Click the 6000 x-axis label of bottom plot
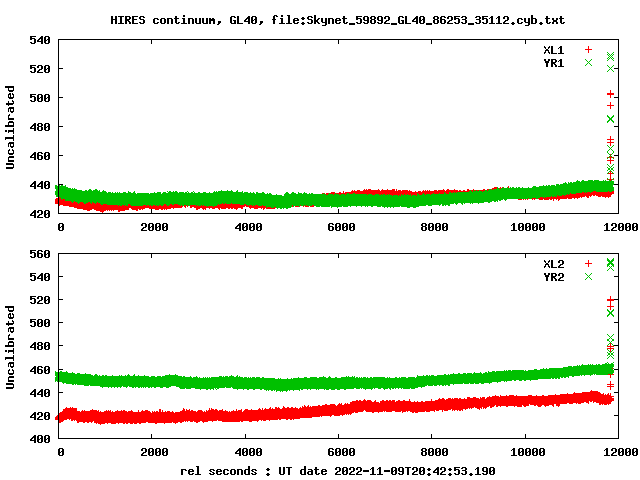Image resolution: width=640 pixels, height=480 pixels. tap(341, 452)
